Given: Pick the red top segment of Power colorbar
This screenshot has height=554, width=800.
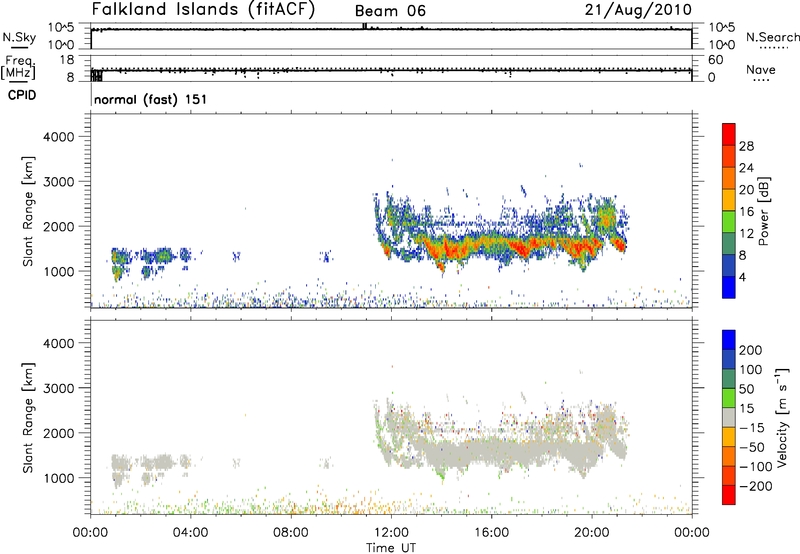Looking at the screenshot, I should [729, 134].
